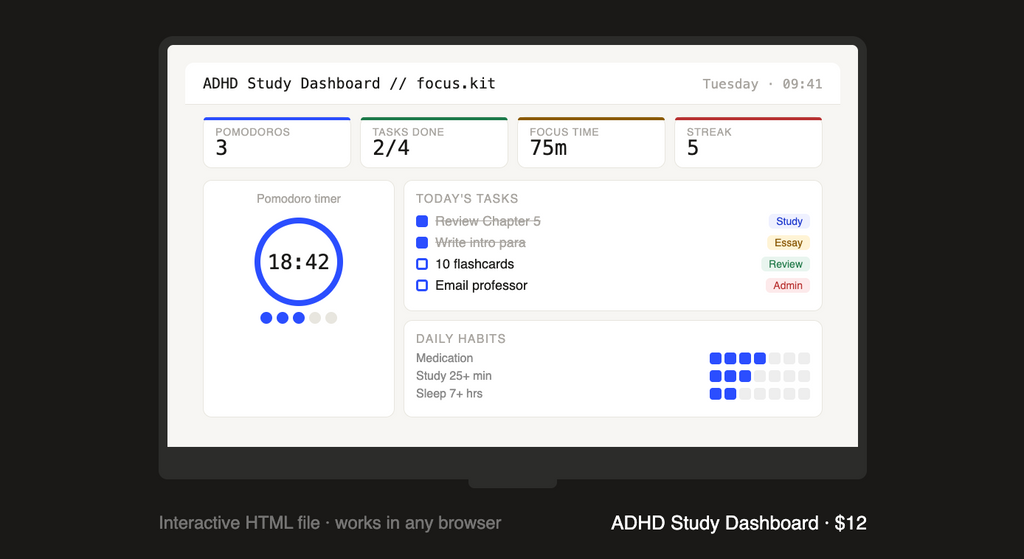Toggle Medication habit first day square
Viewport: 1024px width, 559px height.
click(x=715, y=359)
